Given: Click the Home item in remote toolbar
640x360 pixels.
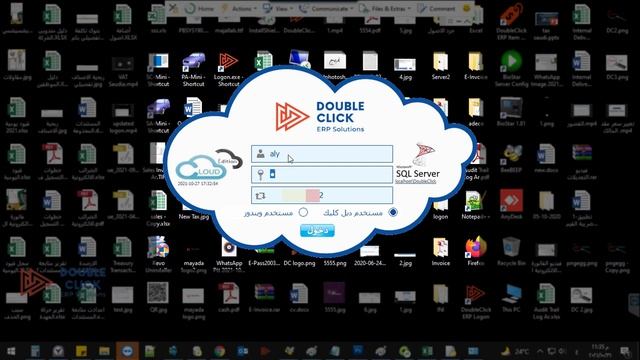Looking at the screenshot, I should click(200, 8).
